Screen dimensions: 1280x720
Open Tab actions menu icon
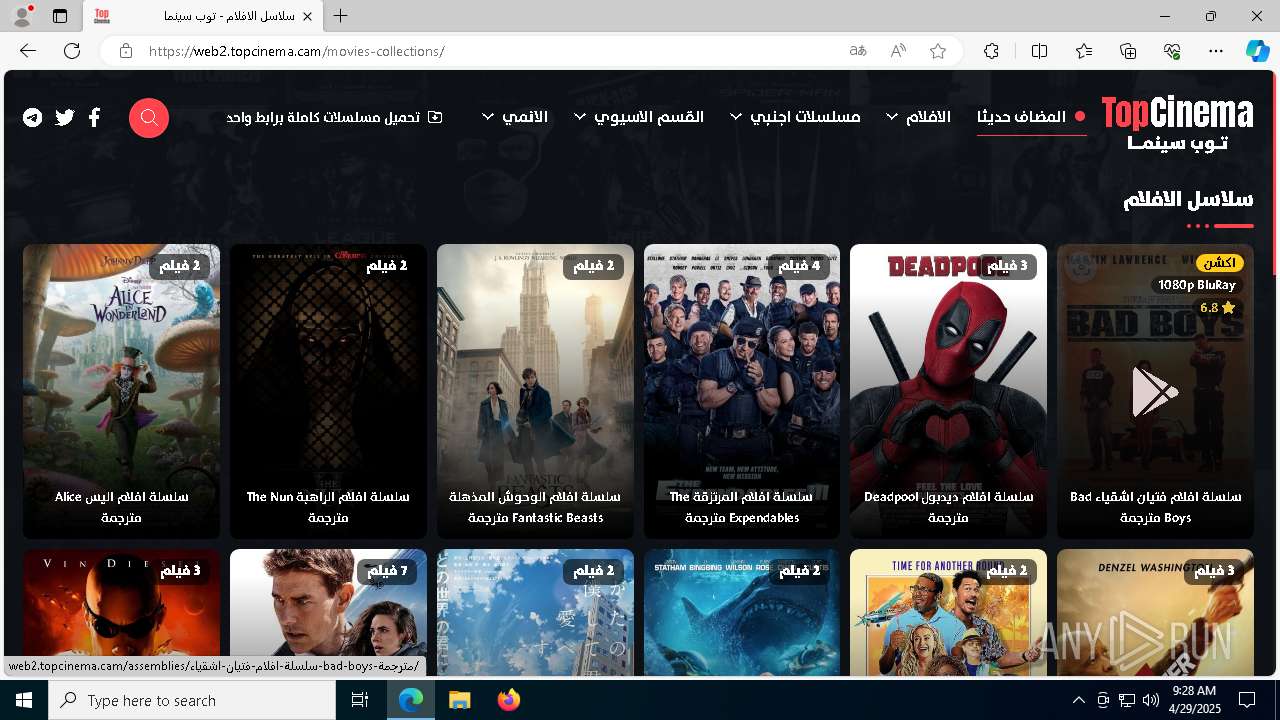[60, 16]
